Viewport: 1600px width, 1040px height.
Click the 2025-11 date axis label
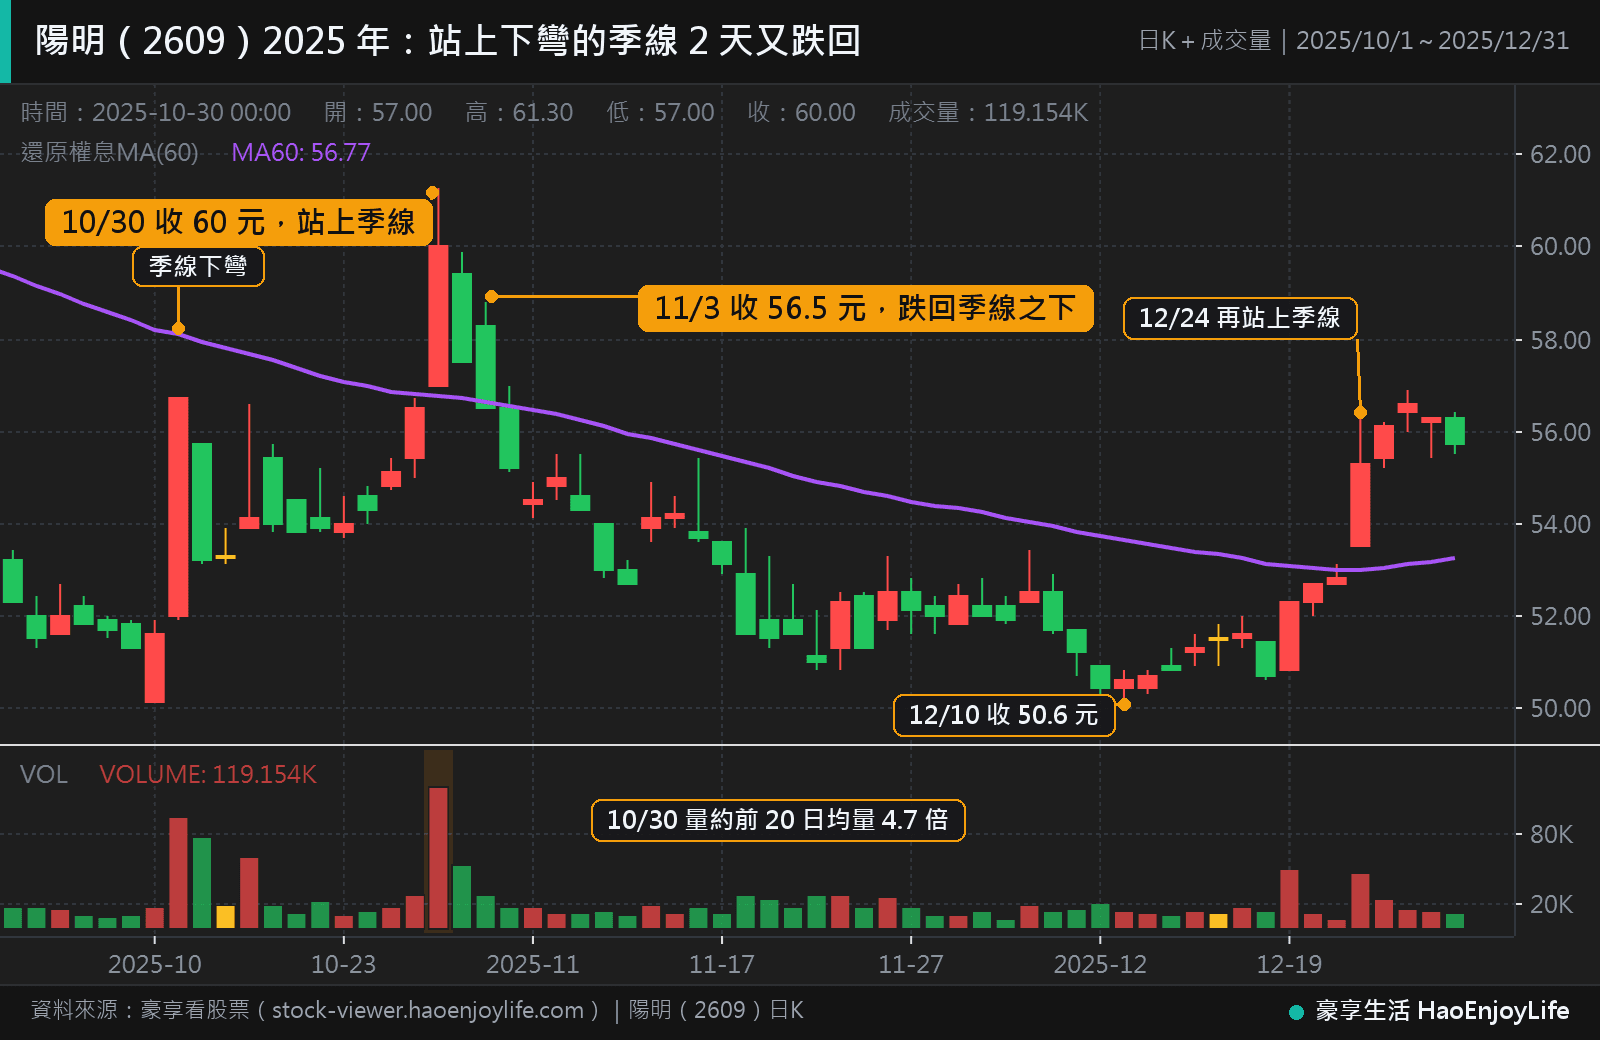532,964
